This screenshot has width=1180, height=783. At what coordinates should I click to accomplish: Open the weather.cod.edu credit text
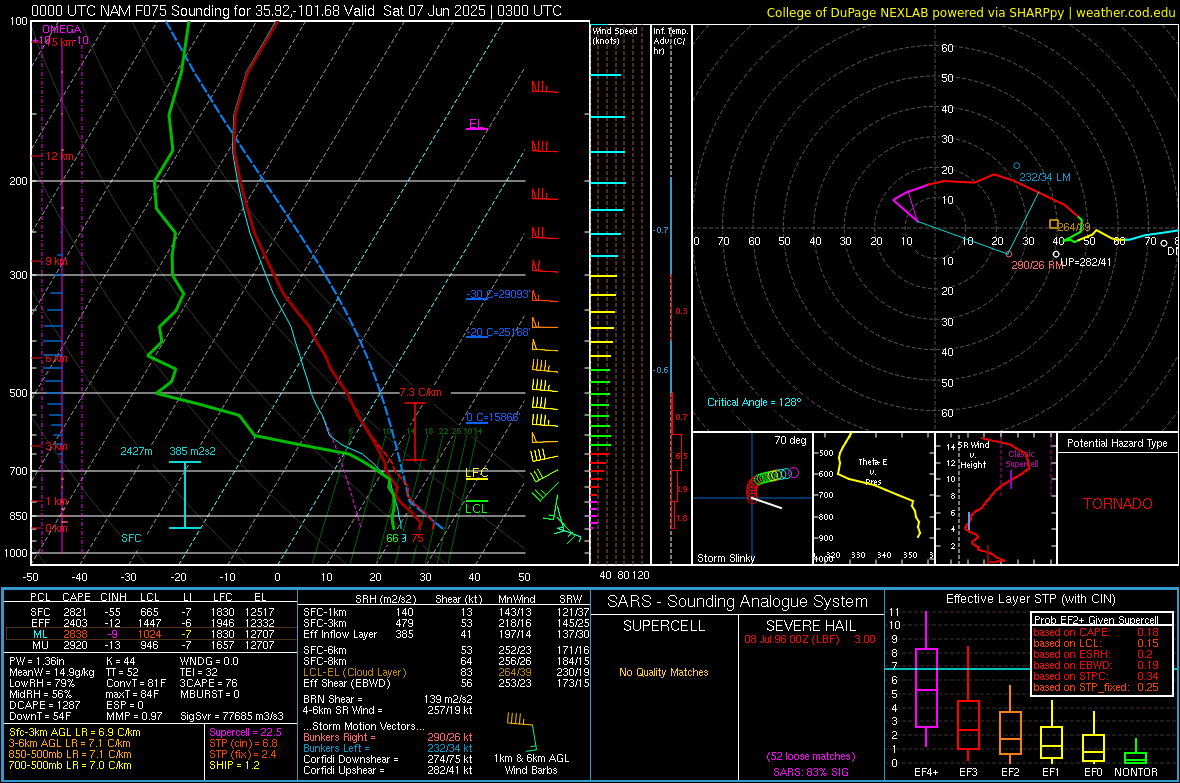pyautogui.click(x=1125, y=12)
